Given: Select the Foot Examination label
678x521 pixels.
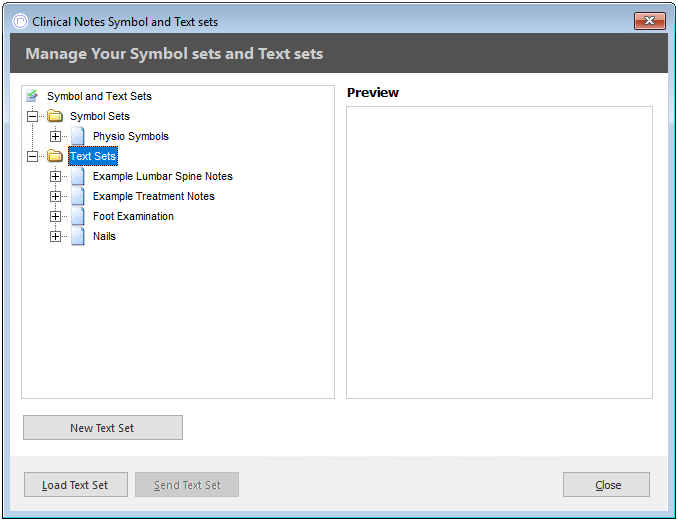Looking at the screenshot, I should pyautogui.click(x=133, y=216).
